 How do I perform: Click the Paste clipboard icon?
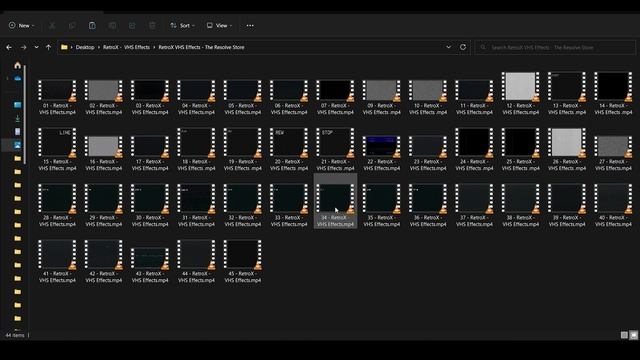click(92, 25)
